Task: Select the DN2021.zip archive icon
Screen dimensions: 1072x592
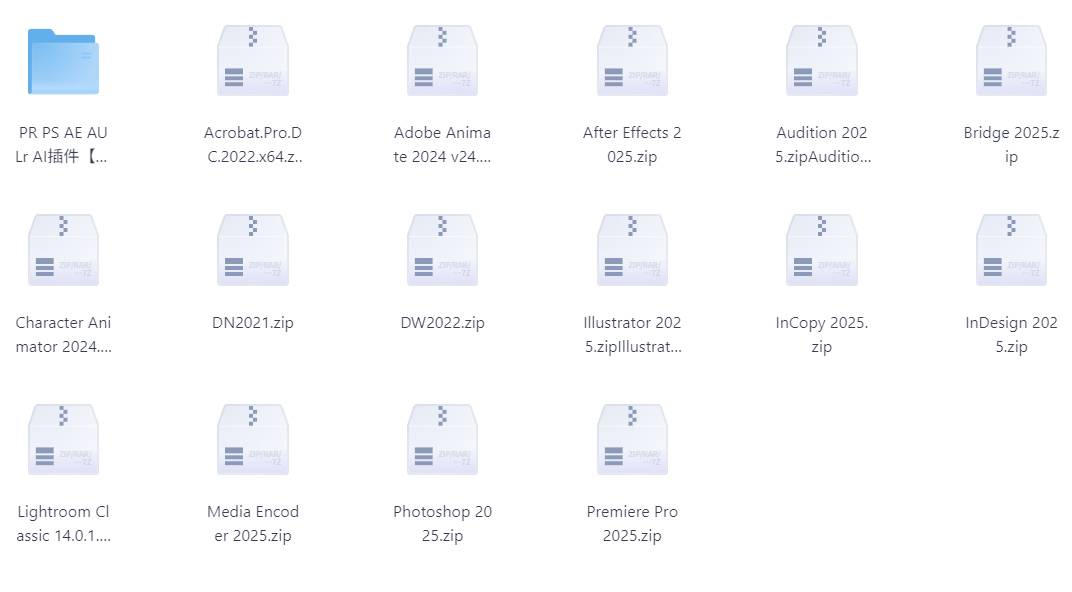Action: pos(253,250)
